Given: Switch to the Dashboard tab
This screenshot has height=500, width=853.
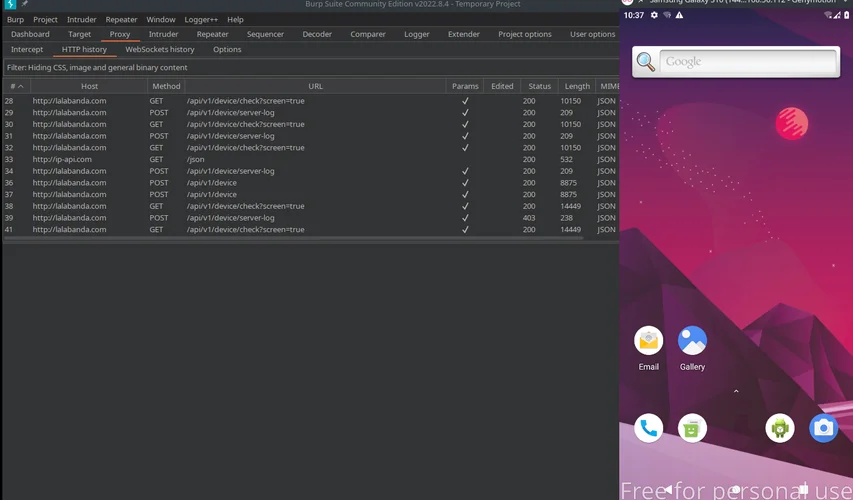Looking at the screenshot, I should coord(30,34).
